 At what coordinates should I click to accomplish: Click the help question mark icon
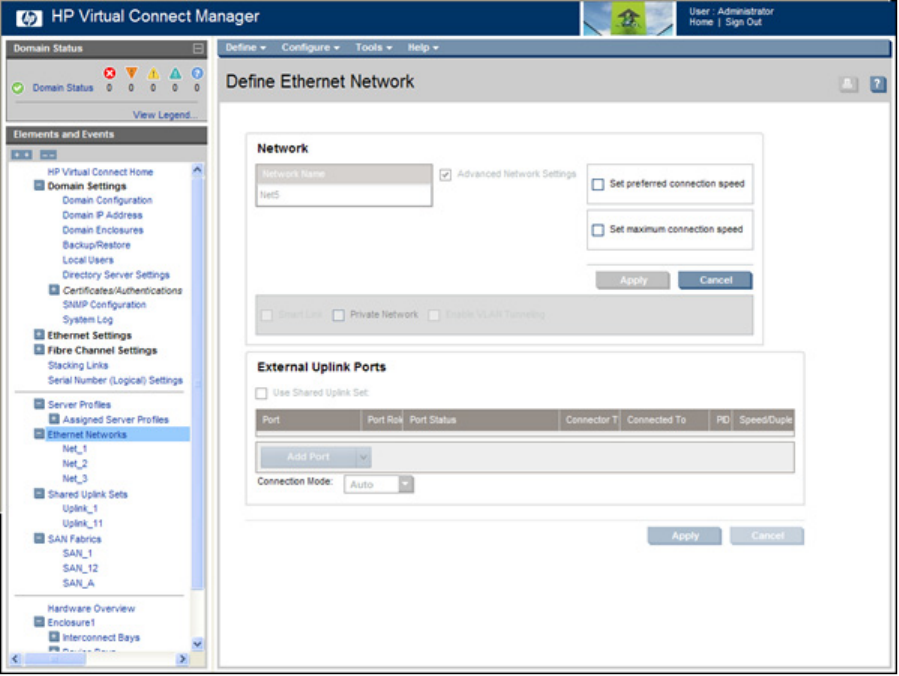point(878,85)
